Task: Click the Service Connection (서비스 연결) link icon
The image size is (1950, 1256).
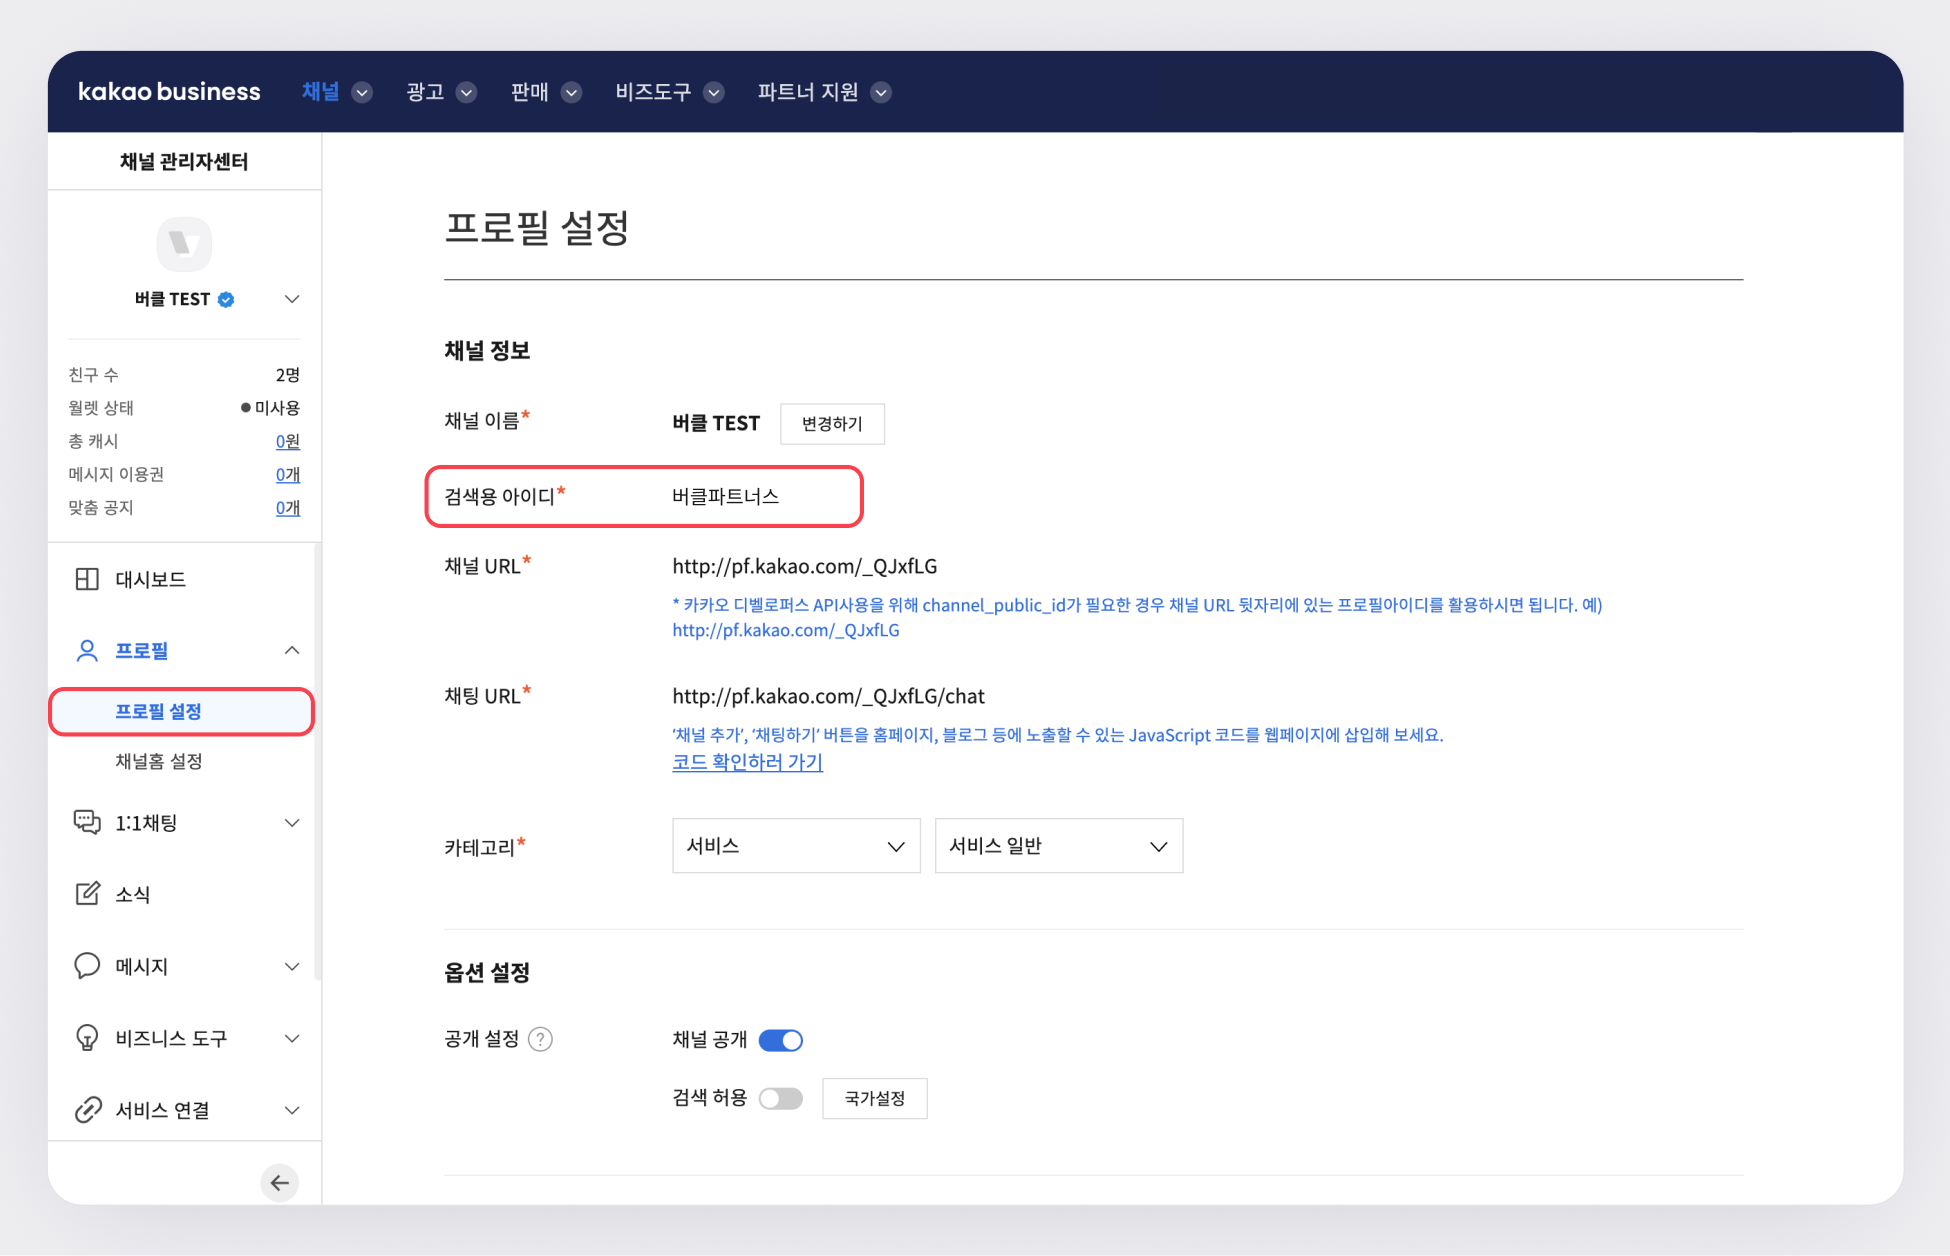Action: (x=87, y=1110)
